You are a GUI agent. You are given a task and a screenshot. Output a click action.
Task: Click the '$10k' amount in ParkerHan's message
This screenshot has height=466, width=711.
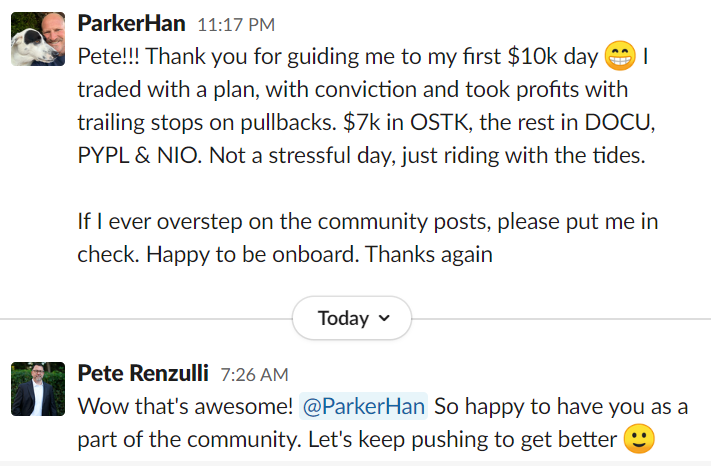point(532,57)
